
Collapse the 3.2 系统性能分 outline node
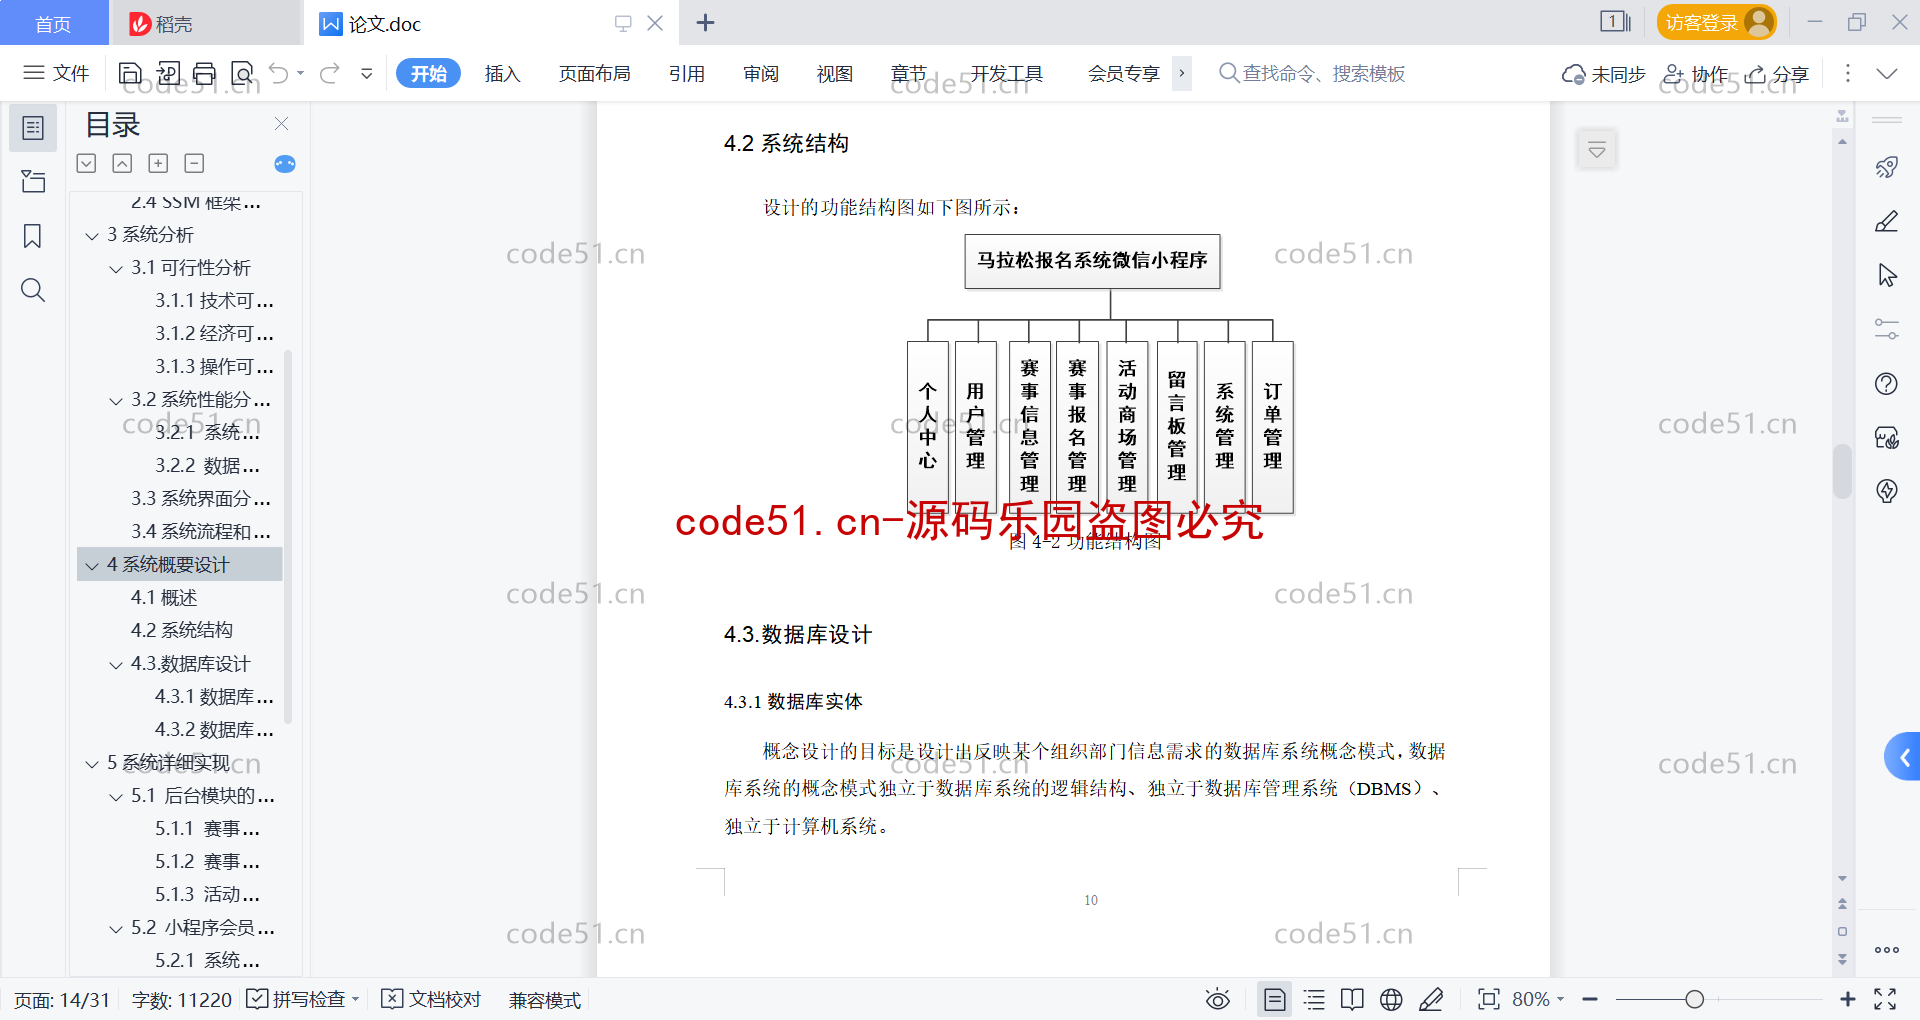116,400
